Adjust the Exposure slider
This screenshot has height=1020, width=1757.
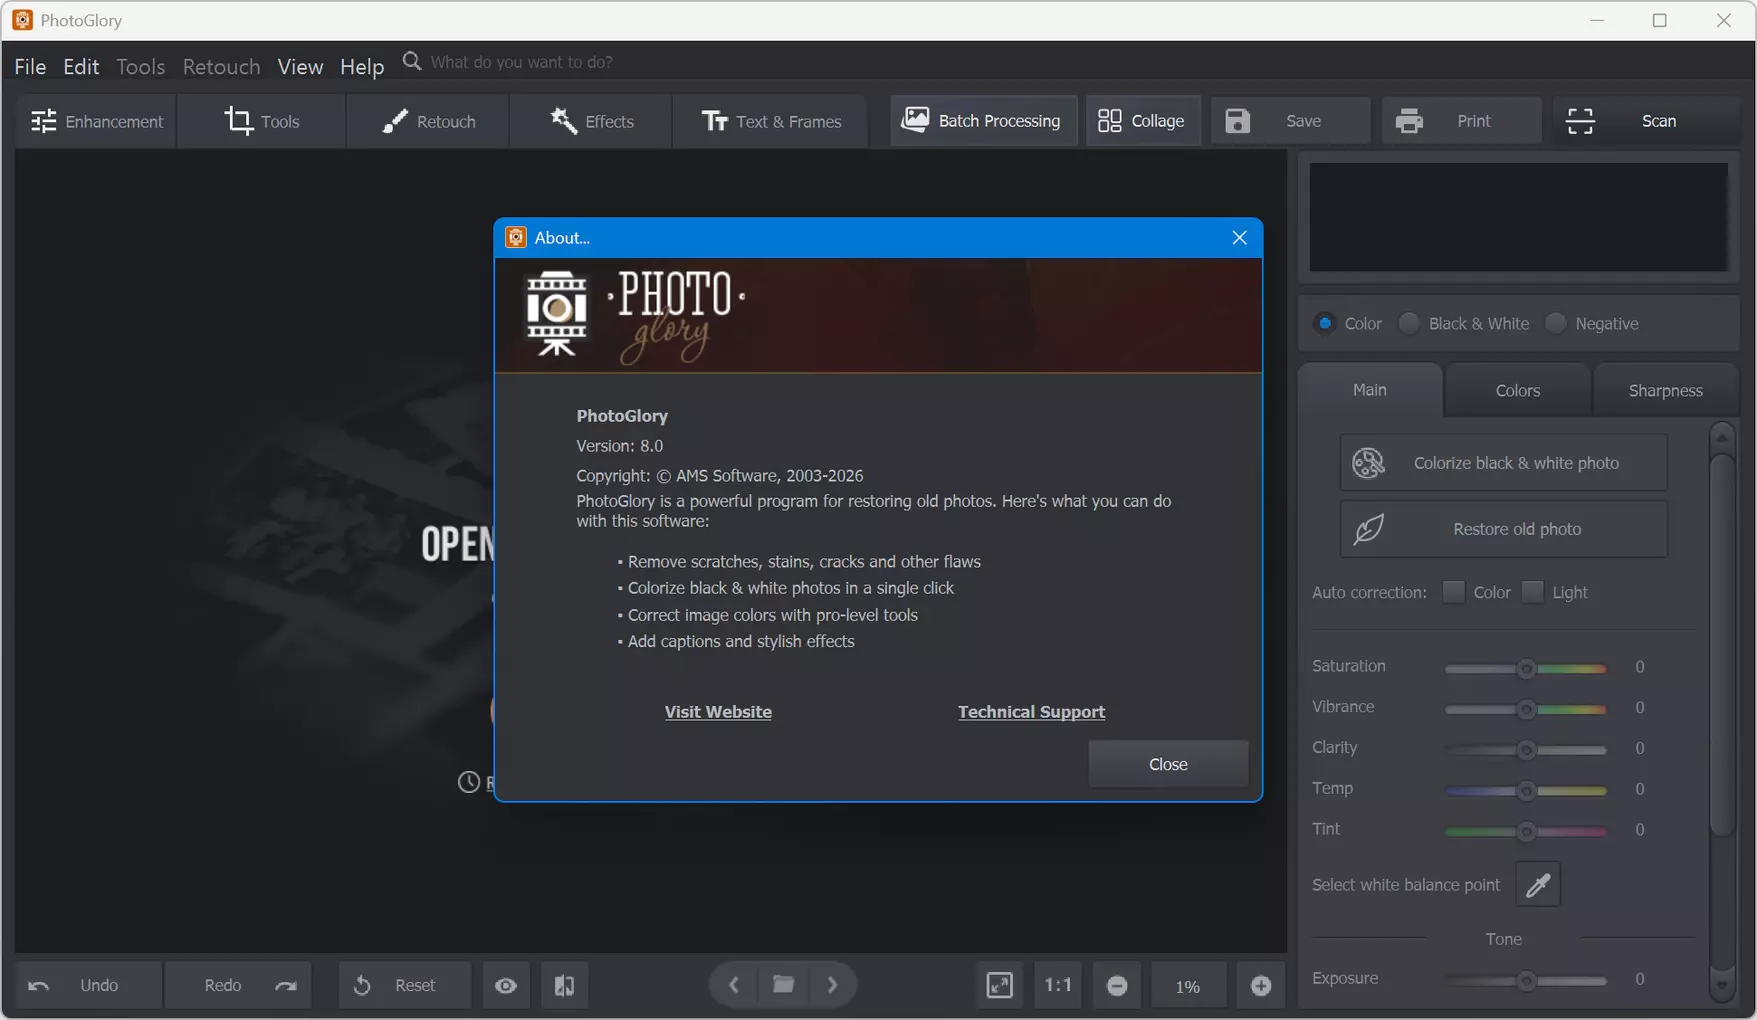1526,981
